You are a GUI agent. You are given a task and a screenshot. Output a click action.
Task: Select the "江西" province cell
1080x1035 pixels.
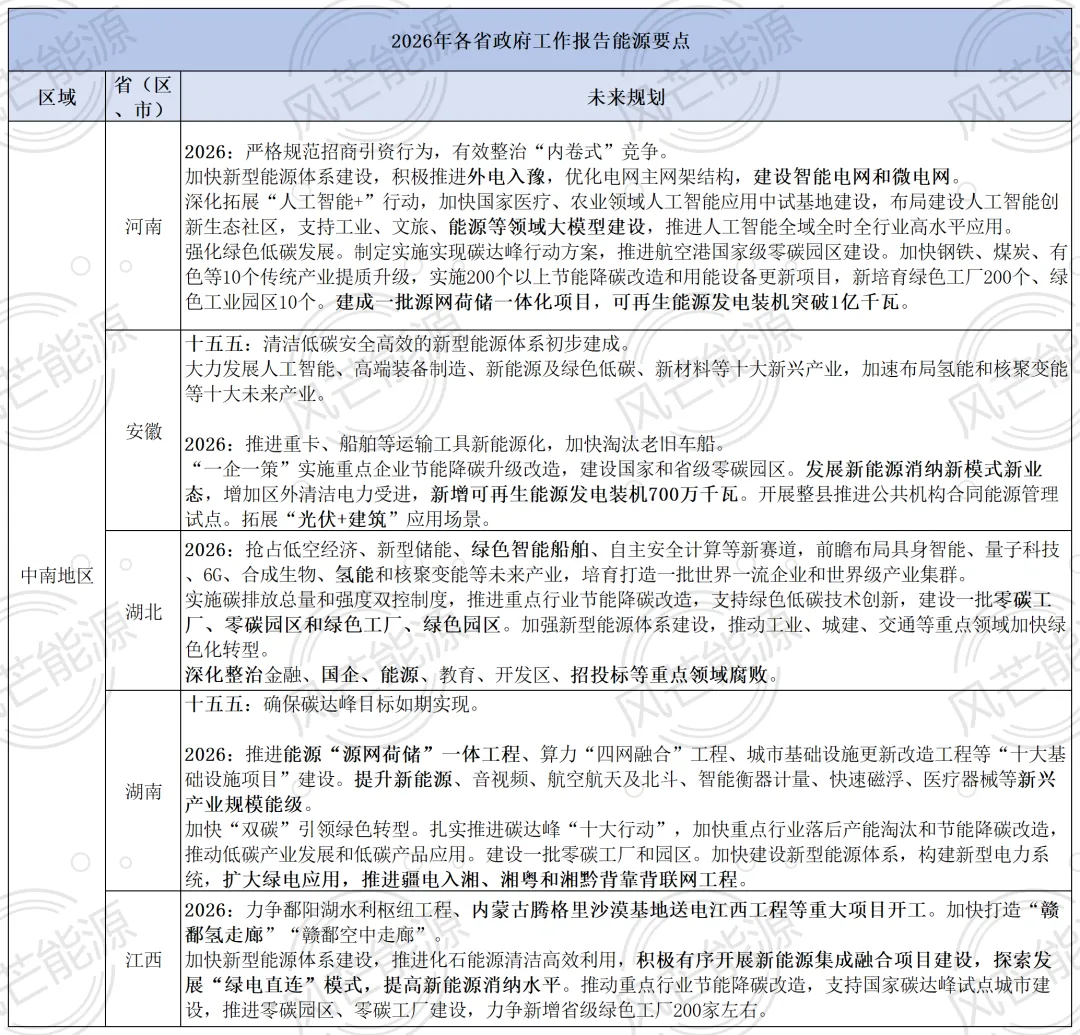coord(143,959)
